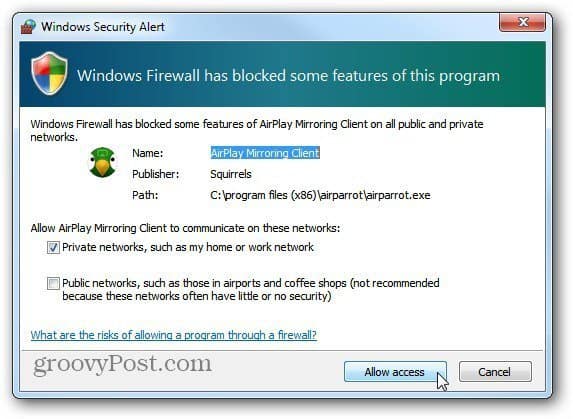Click the groovyPost.com watermark
The image size is (573, 419).
(122, 365)
